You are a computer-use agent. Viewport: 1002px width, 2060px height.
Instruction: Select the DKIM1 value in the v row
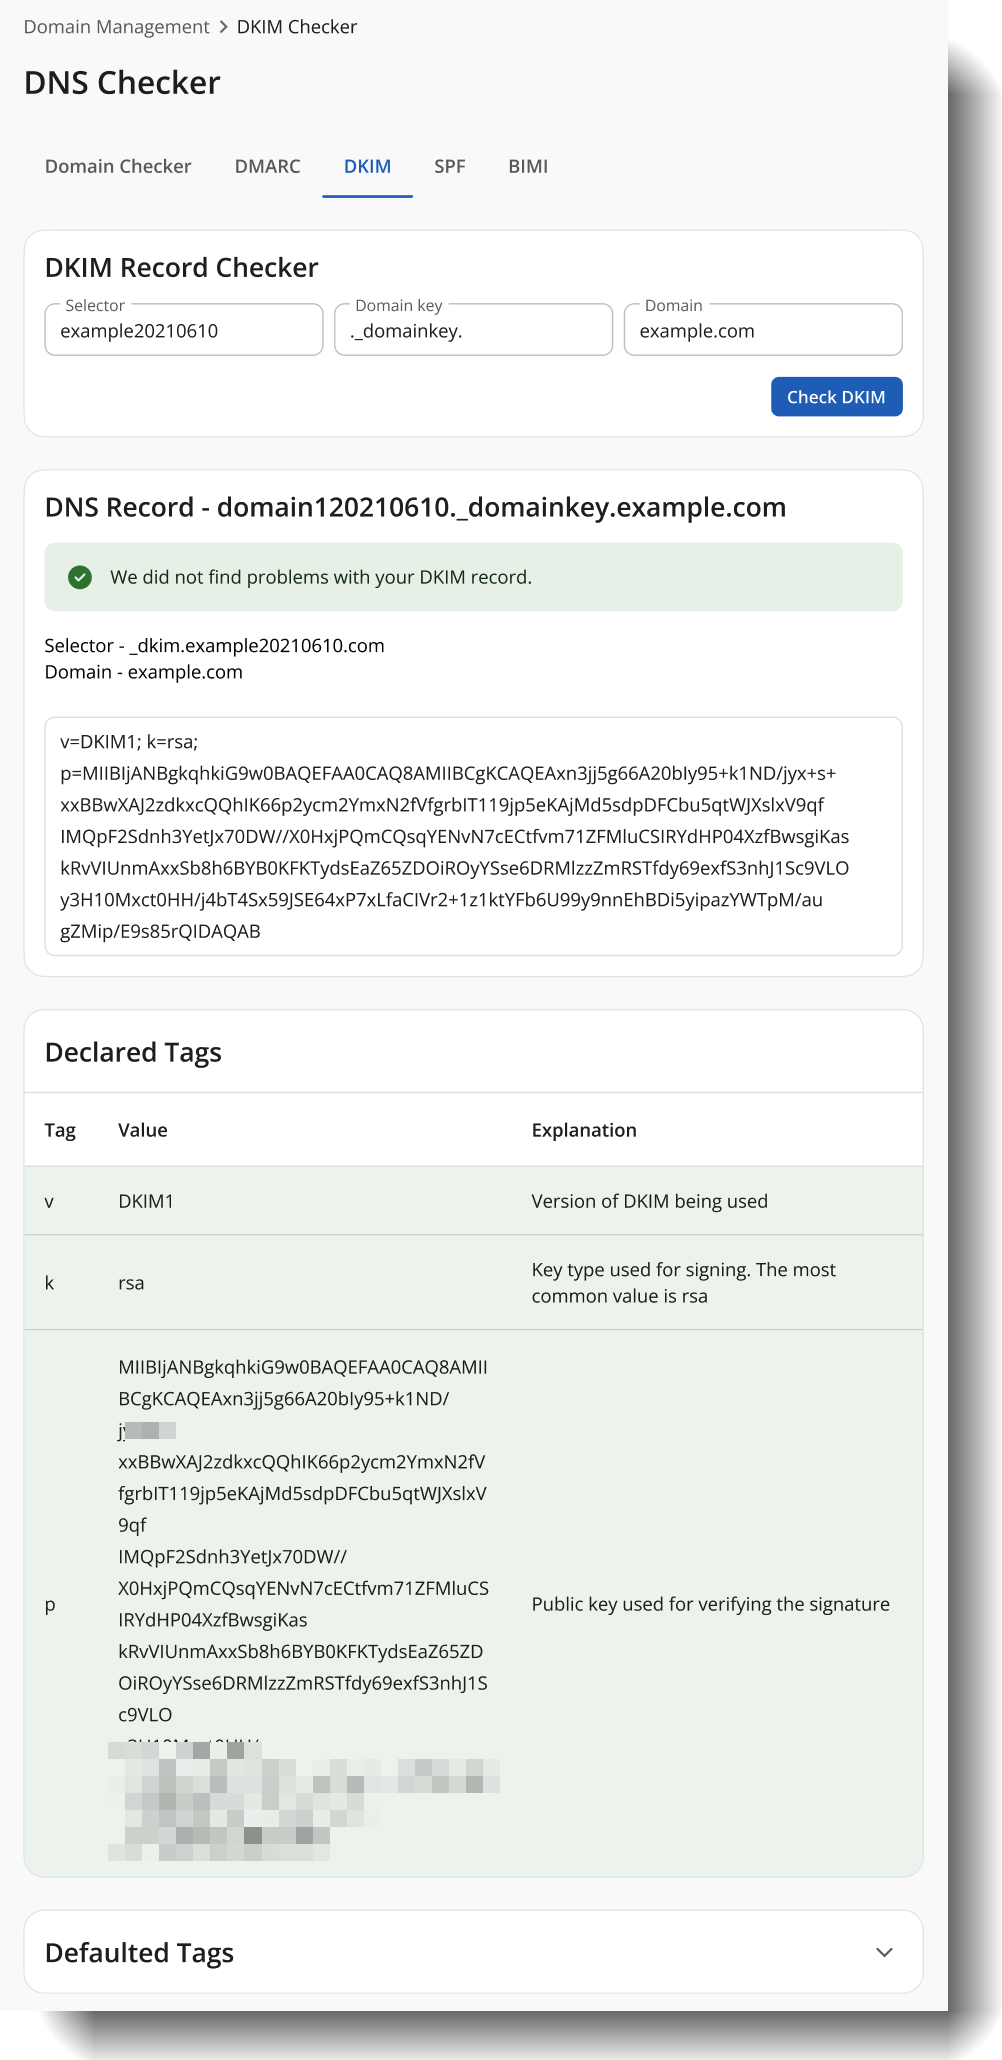pyautogui.click(x=146, y=1201)
